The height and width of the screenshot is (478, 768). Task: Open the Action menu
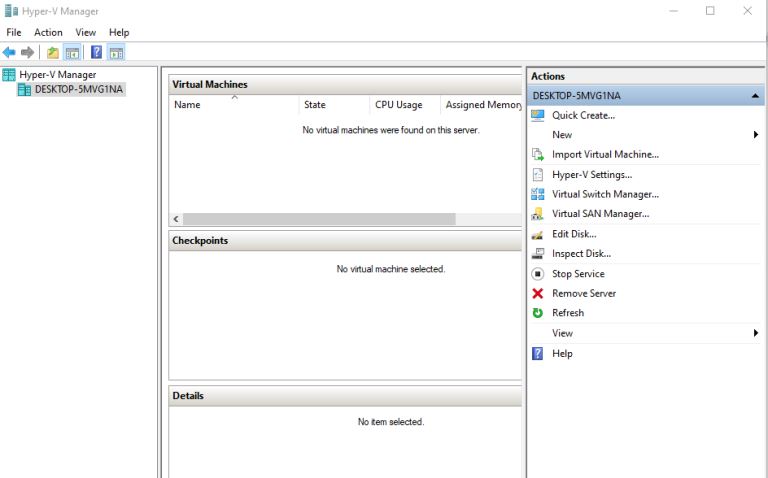[x=48, y=32]
